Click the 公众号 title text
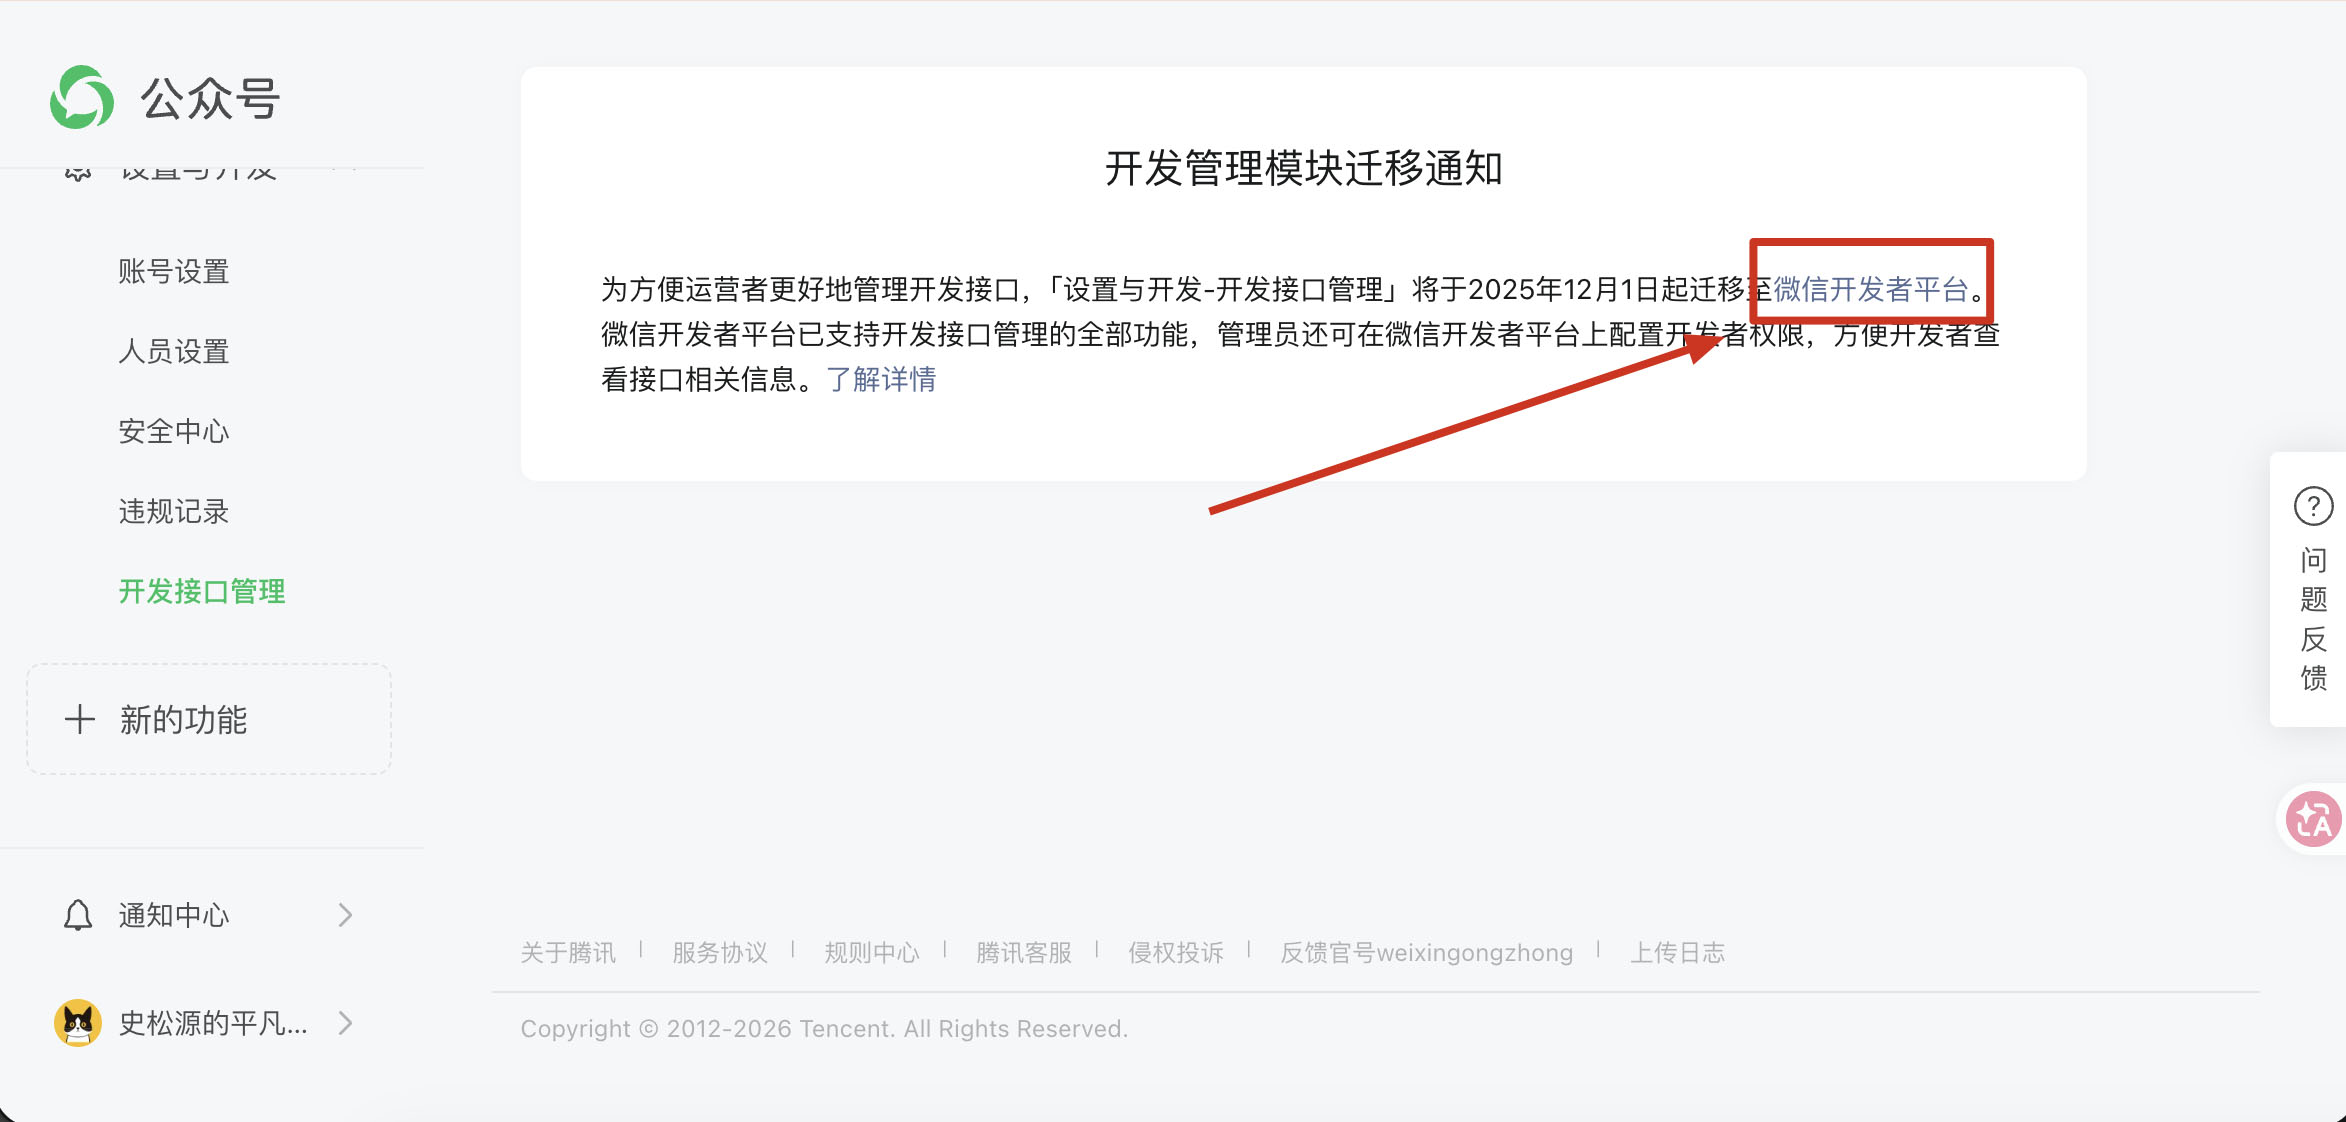2346x1122 pixels. coord(210,98)
